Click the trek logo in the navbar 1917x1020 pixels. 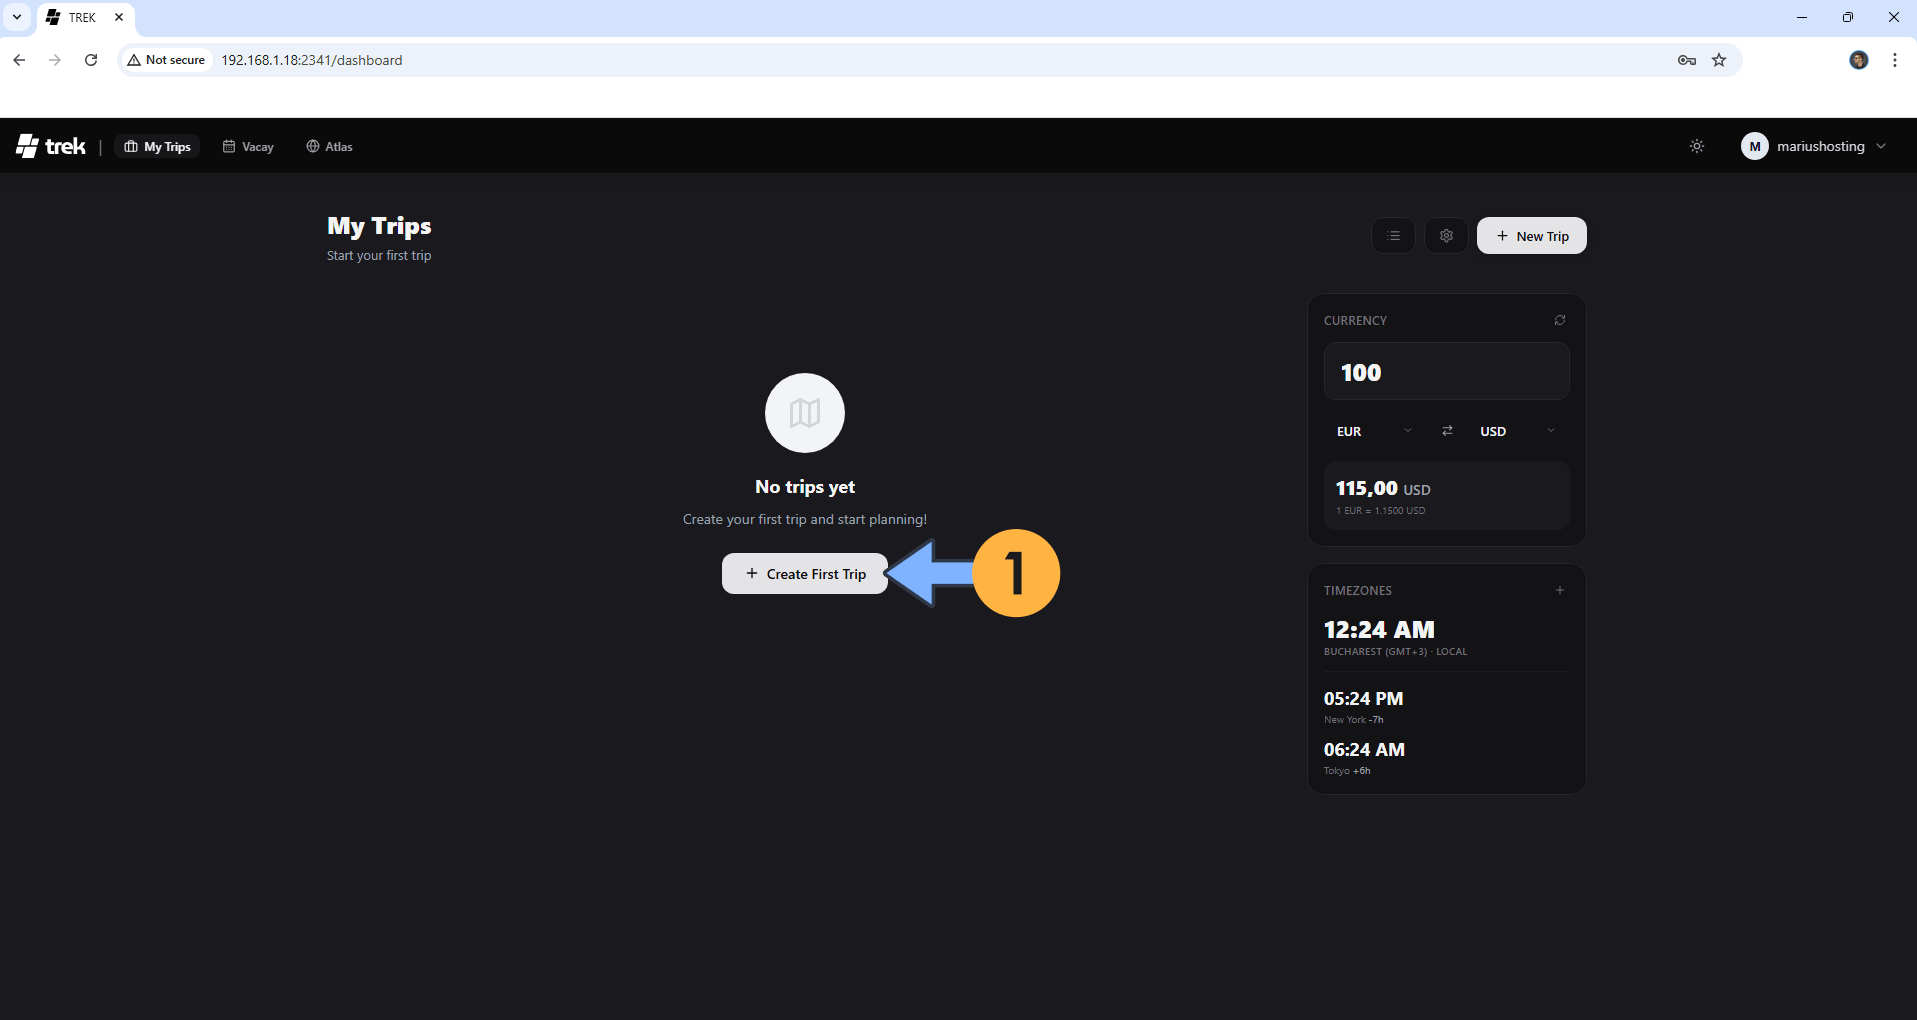pos(51,146)
